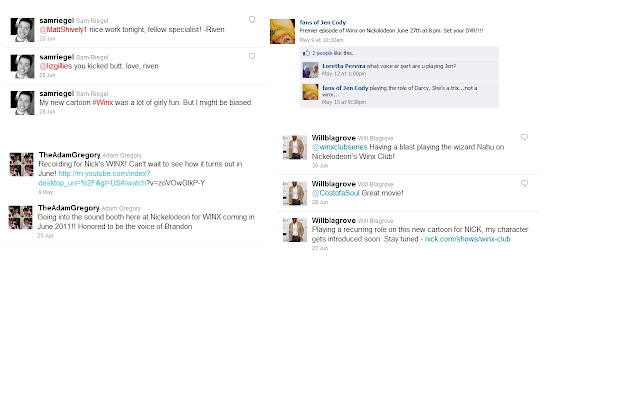Open the @CostofaSoul mention
This screenshot has width=640, height=400.
[336, 193]
